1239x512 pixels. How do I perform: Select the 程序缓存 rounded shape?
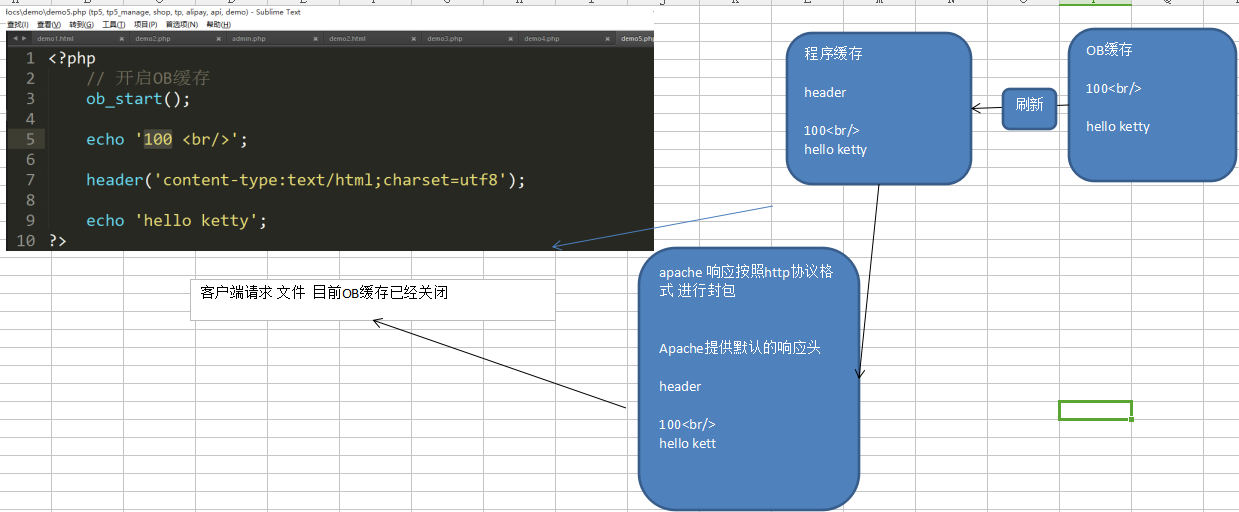878,109
